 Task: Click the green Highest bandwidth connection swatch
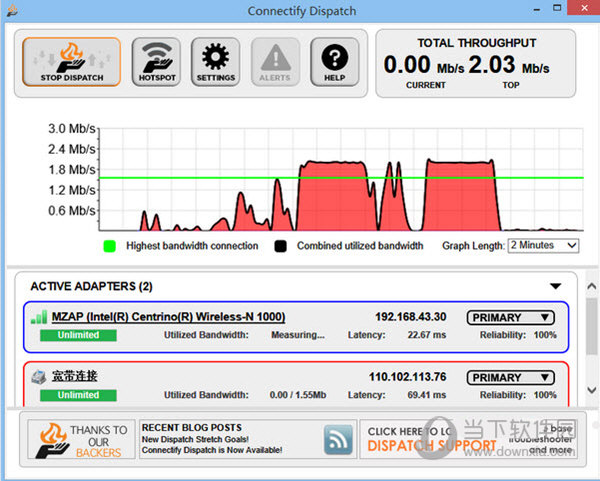click(x=109, y=246)
